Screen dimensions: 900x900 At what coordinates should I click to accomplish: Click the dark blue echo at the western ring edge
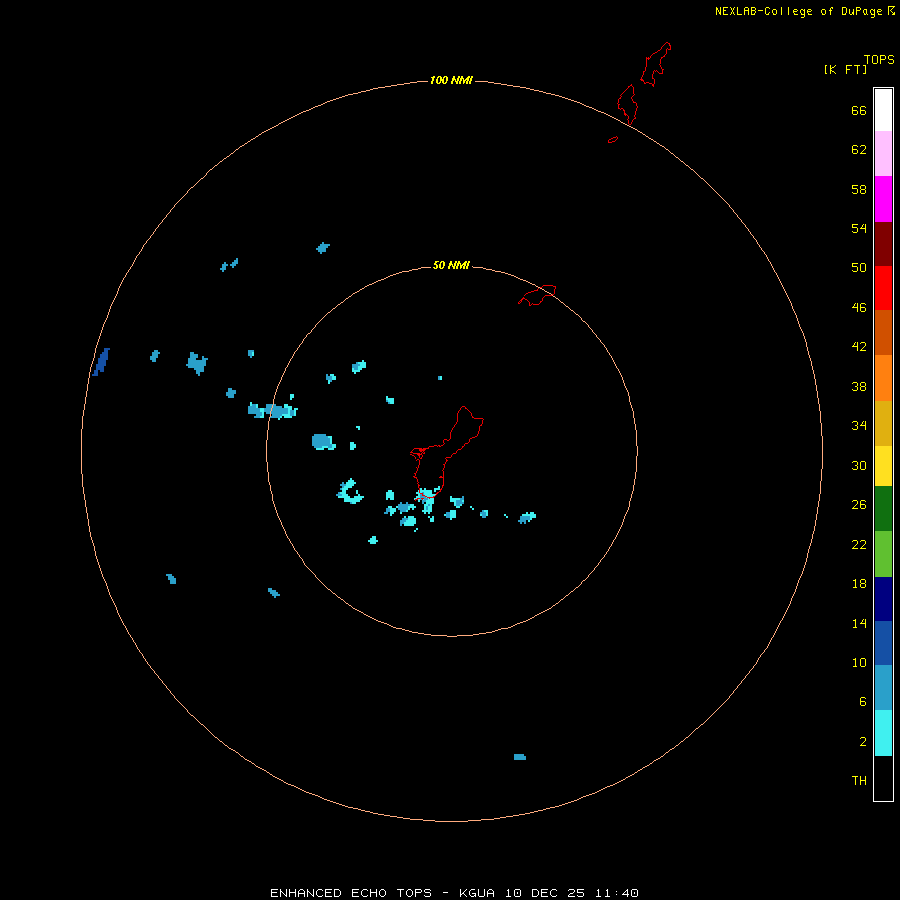[101, 362]
